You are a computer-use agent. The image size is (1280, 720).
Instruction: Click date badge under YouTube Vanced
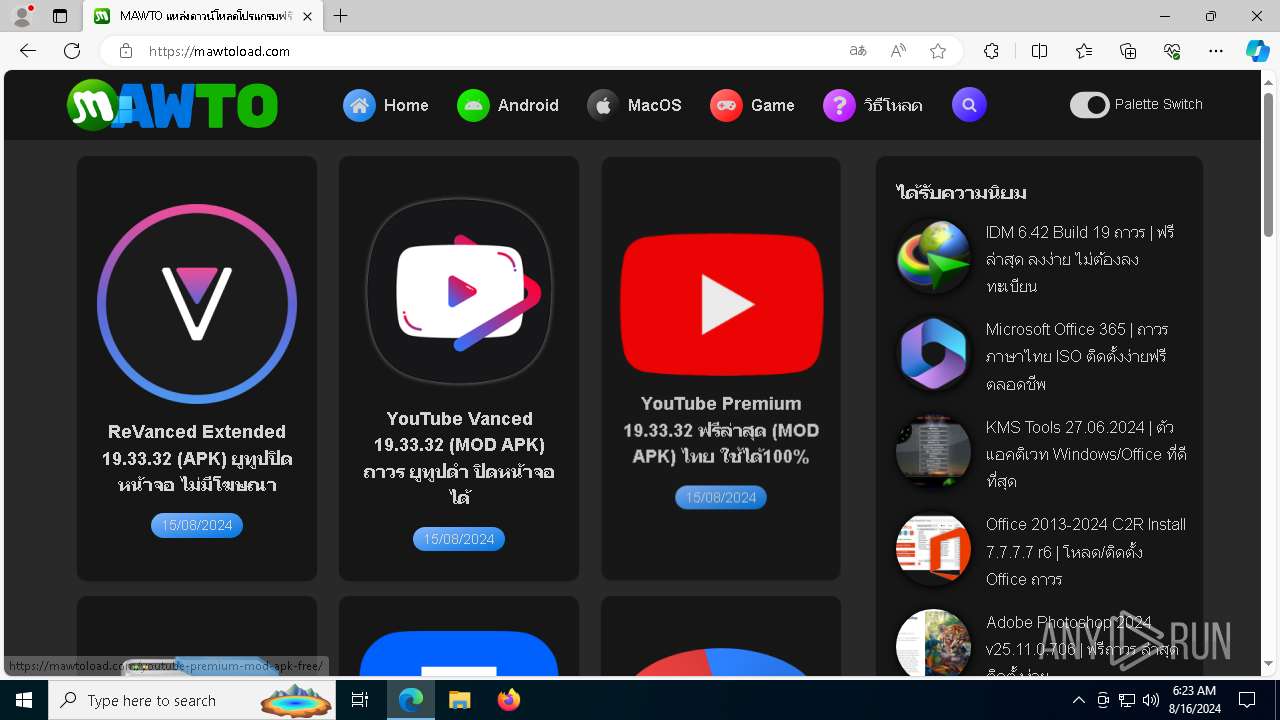pos(459,539)
